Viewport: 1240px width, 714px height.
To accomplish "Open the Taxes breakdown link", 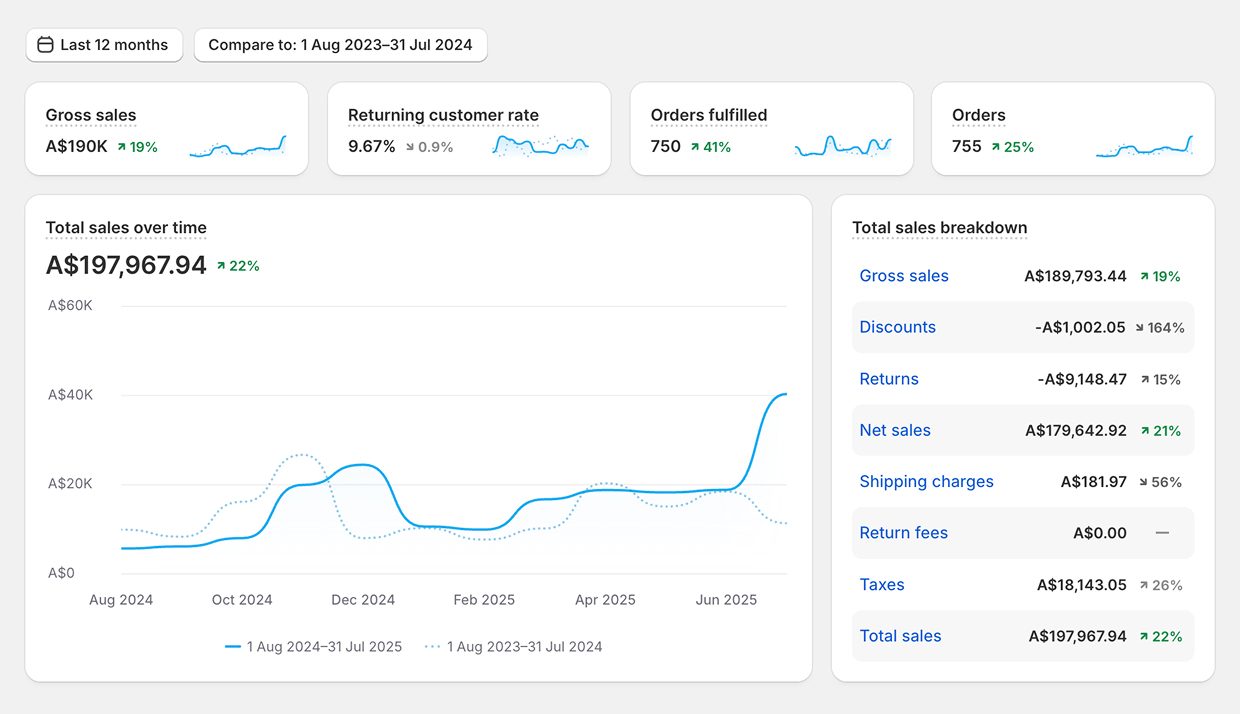I will point(882,585).
